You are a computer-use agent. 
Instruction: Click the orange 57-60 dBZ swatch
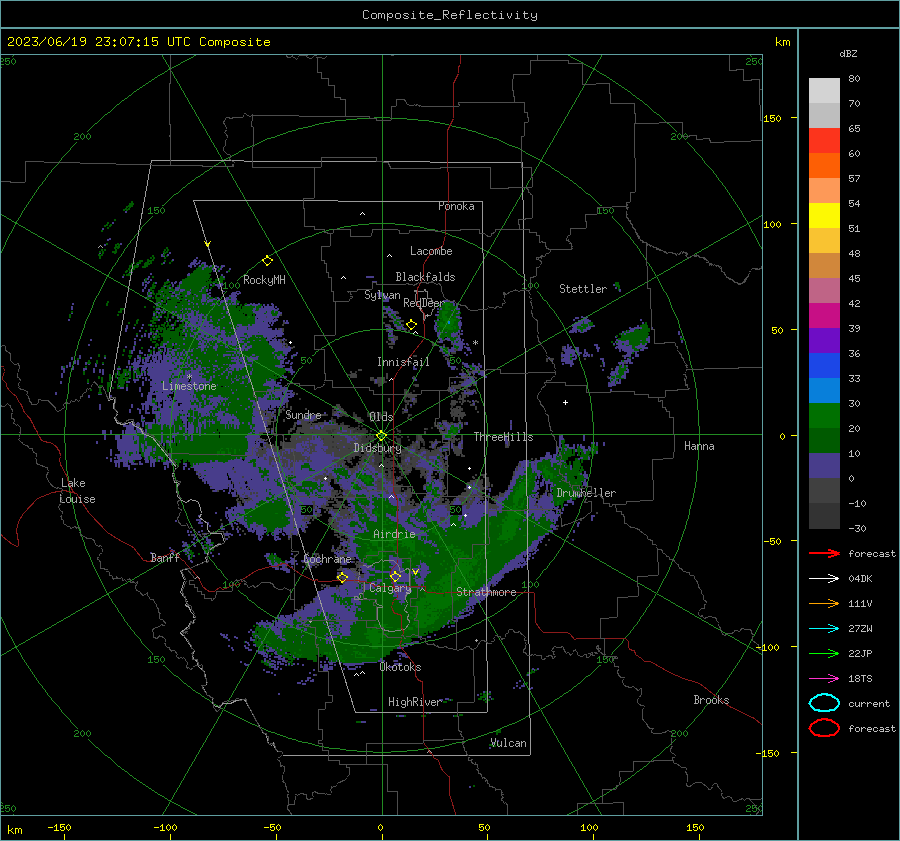coord(824,166)
